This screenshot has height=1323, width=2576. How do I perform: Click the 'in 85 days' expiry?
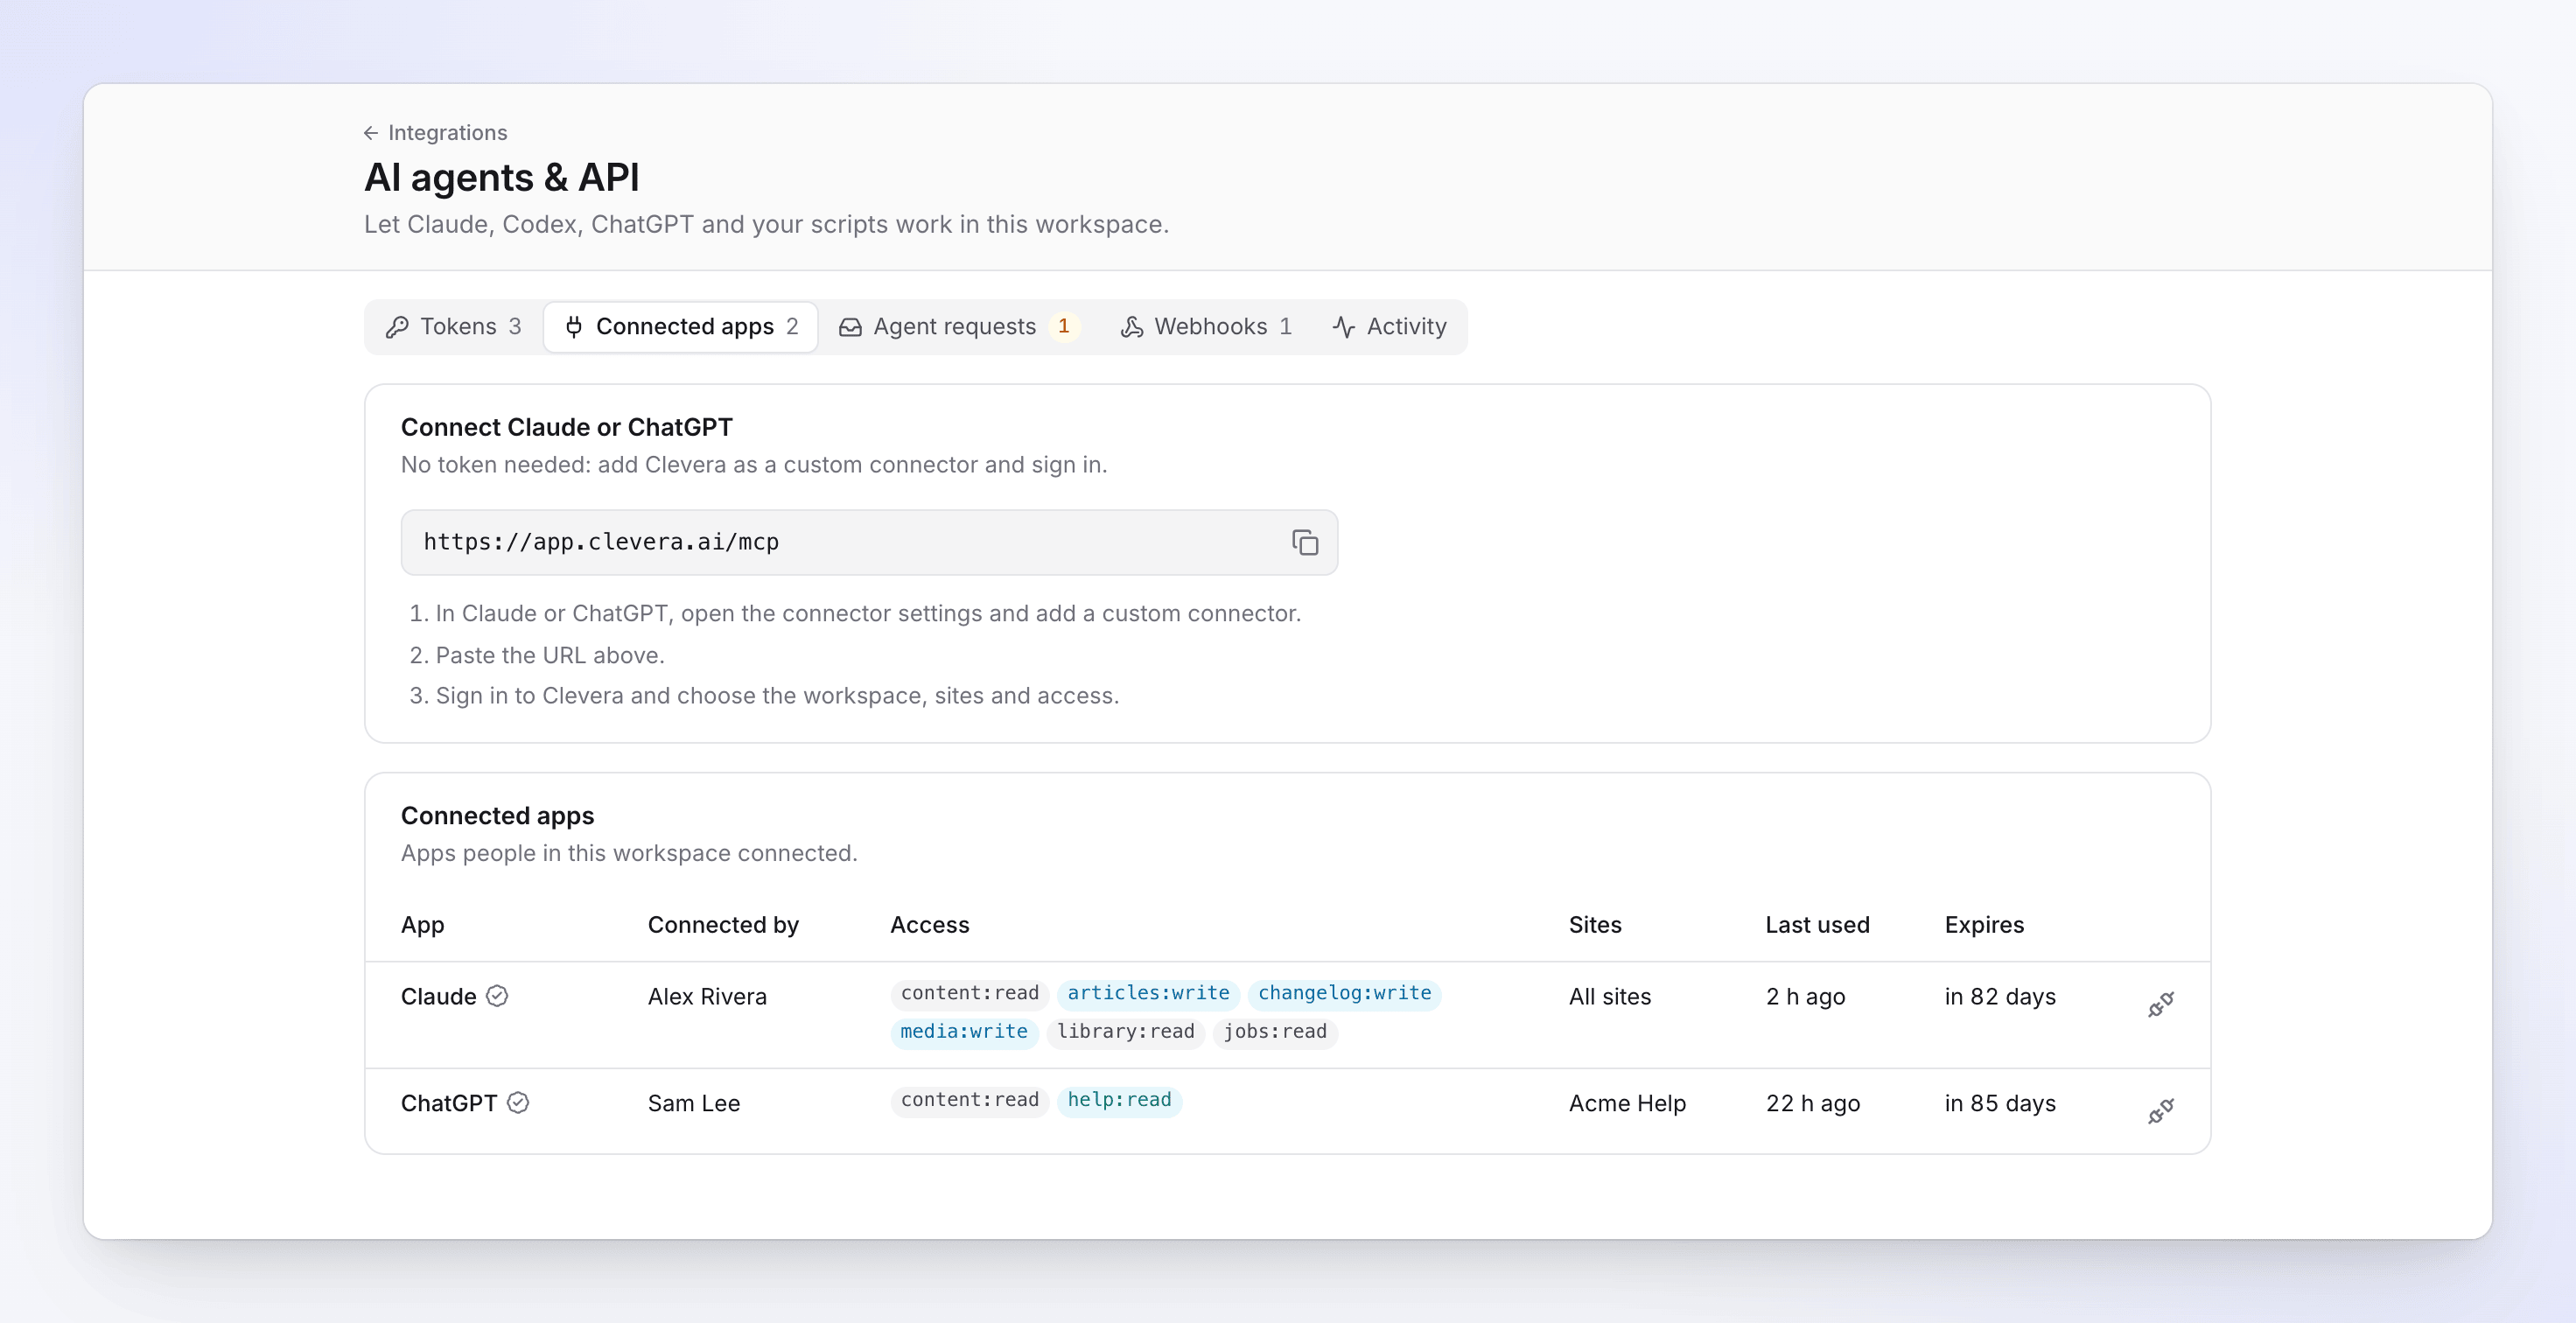2000,1103
